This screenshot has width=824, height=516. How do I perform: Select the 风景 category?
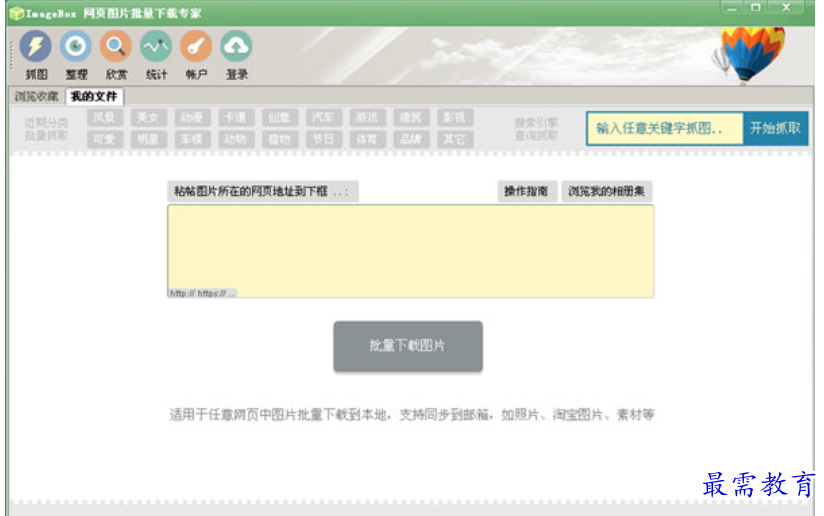coord(105,117)
